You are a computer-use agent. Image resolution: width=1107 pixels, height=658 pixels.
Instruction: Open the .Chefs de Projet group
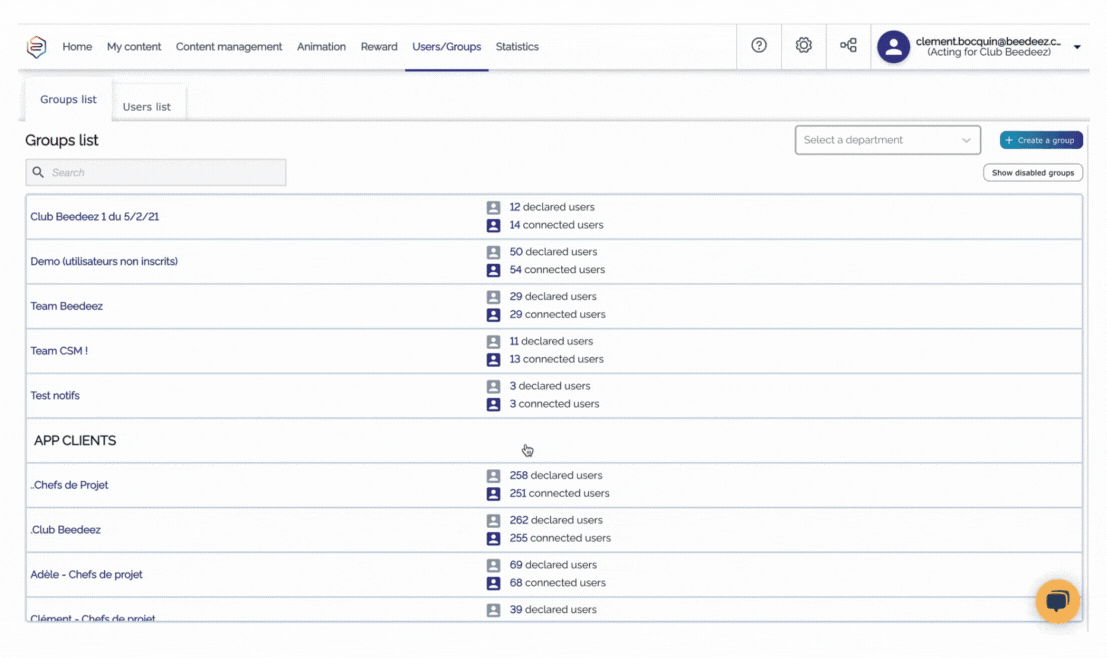point(70,485)
